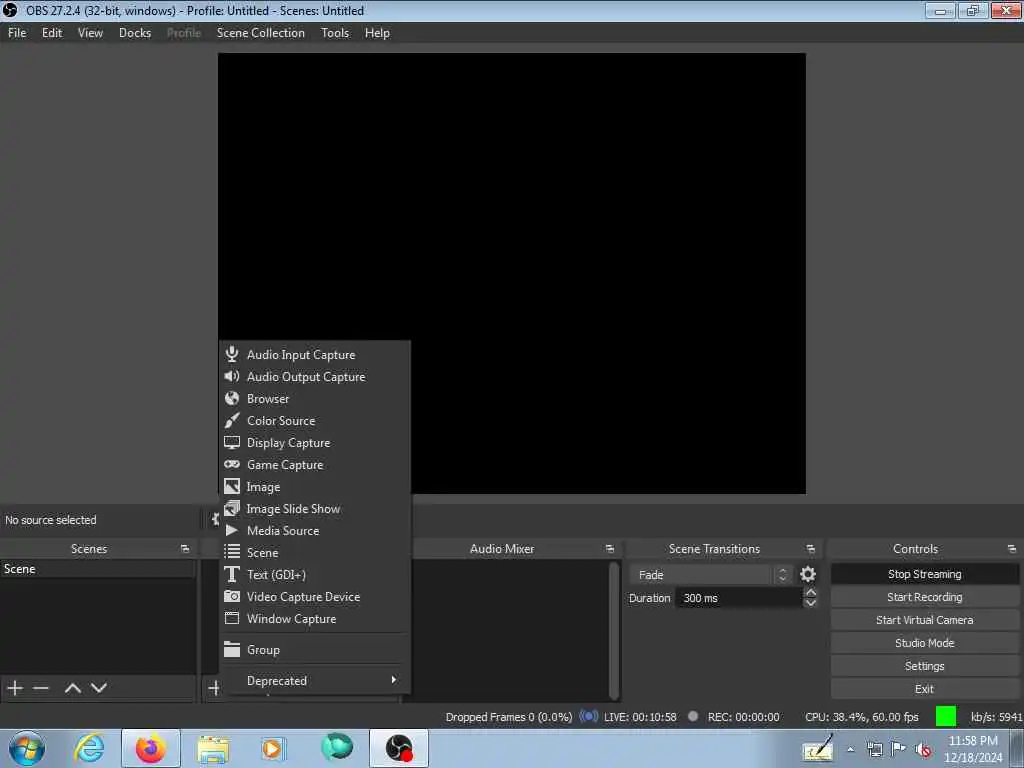Open the file explorer folder in taskbar
Screen dimensions: 1024x768
[x=213, y=748]
